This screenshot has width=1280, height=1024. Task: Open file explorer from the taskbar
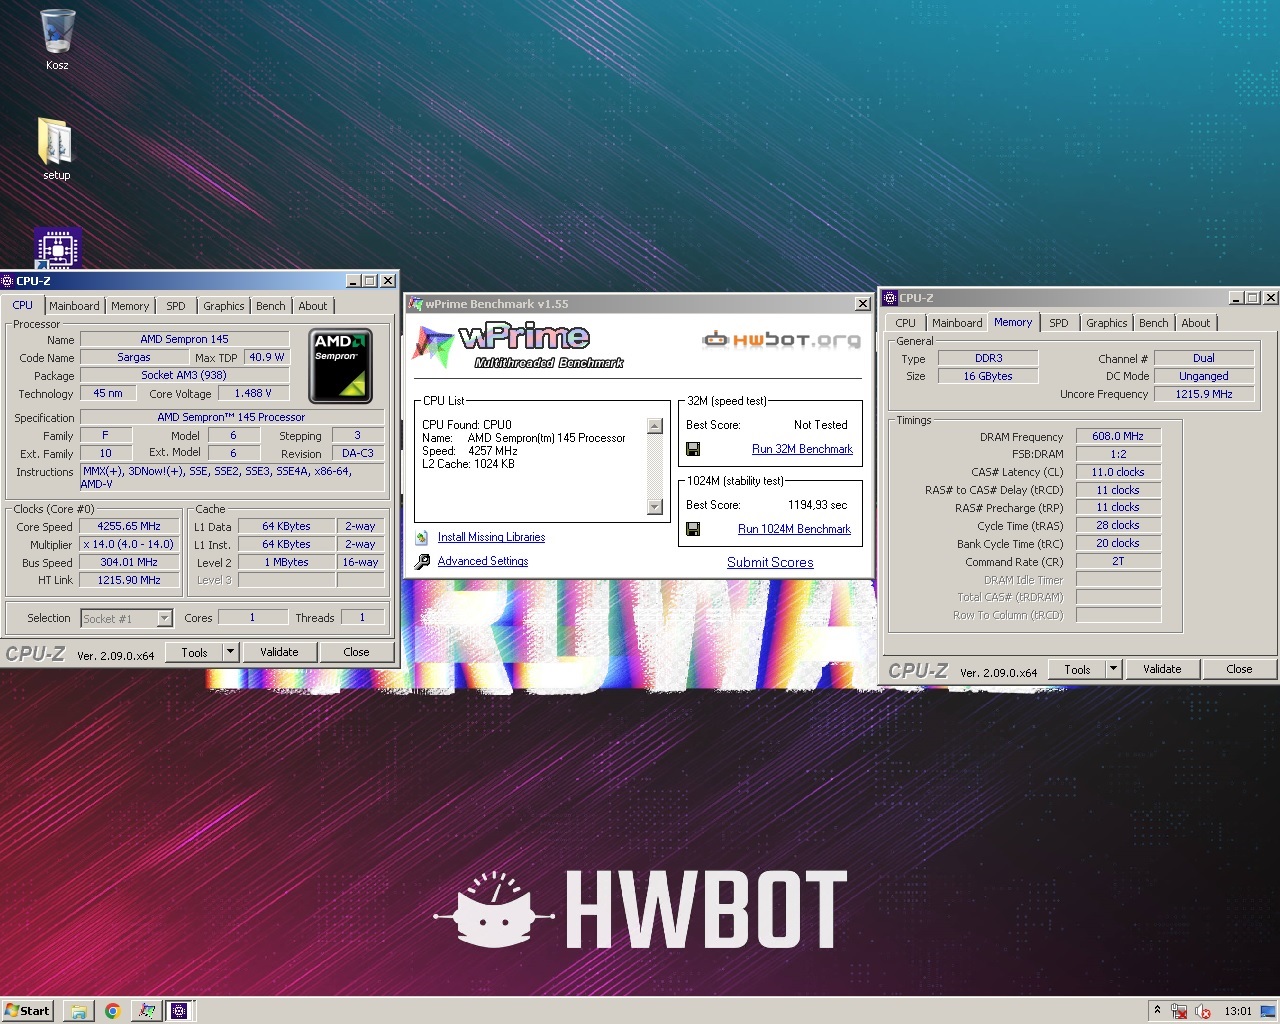coord(78,1011)
